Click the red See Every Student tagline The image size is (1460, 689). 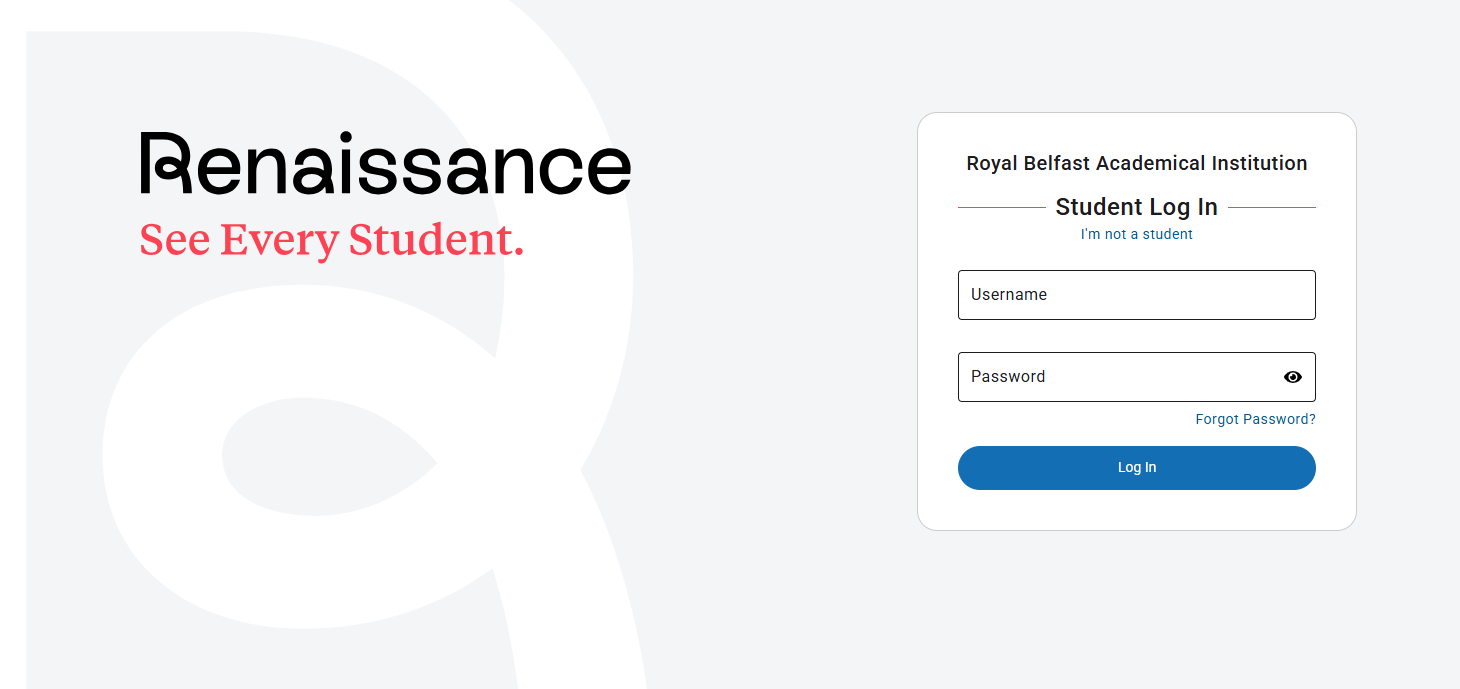point(331,240)
